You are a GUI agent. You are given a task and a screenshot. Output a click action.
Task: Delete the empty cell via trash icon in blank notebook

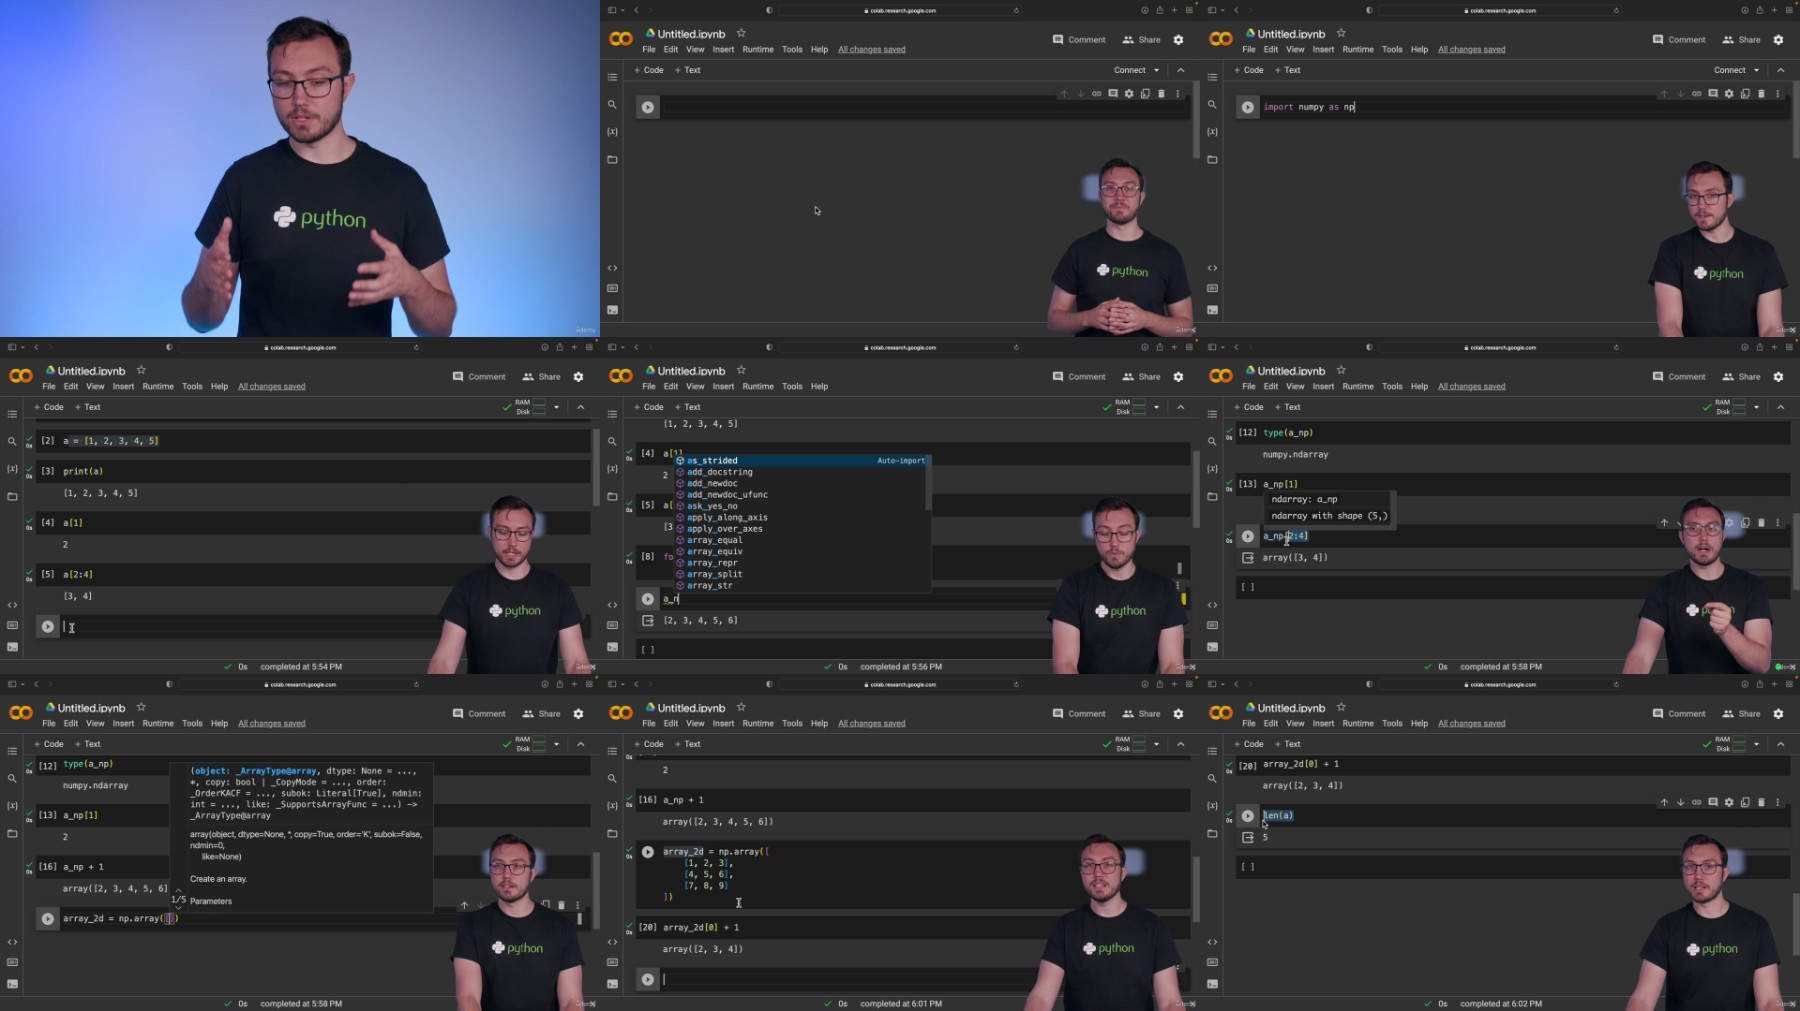click(x=1161, y=94)
